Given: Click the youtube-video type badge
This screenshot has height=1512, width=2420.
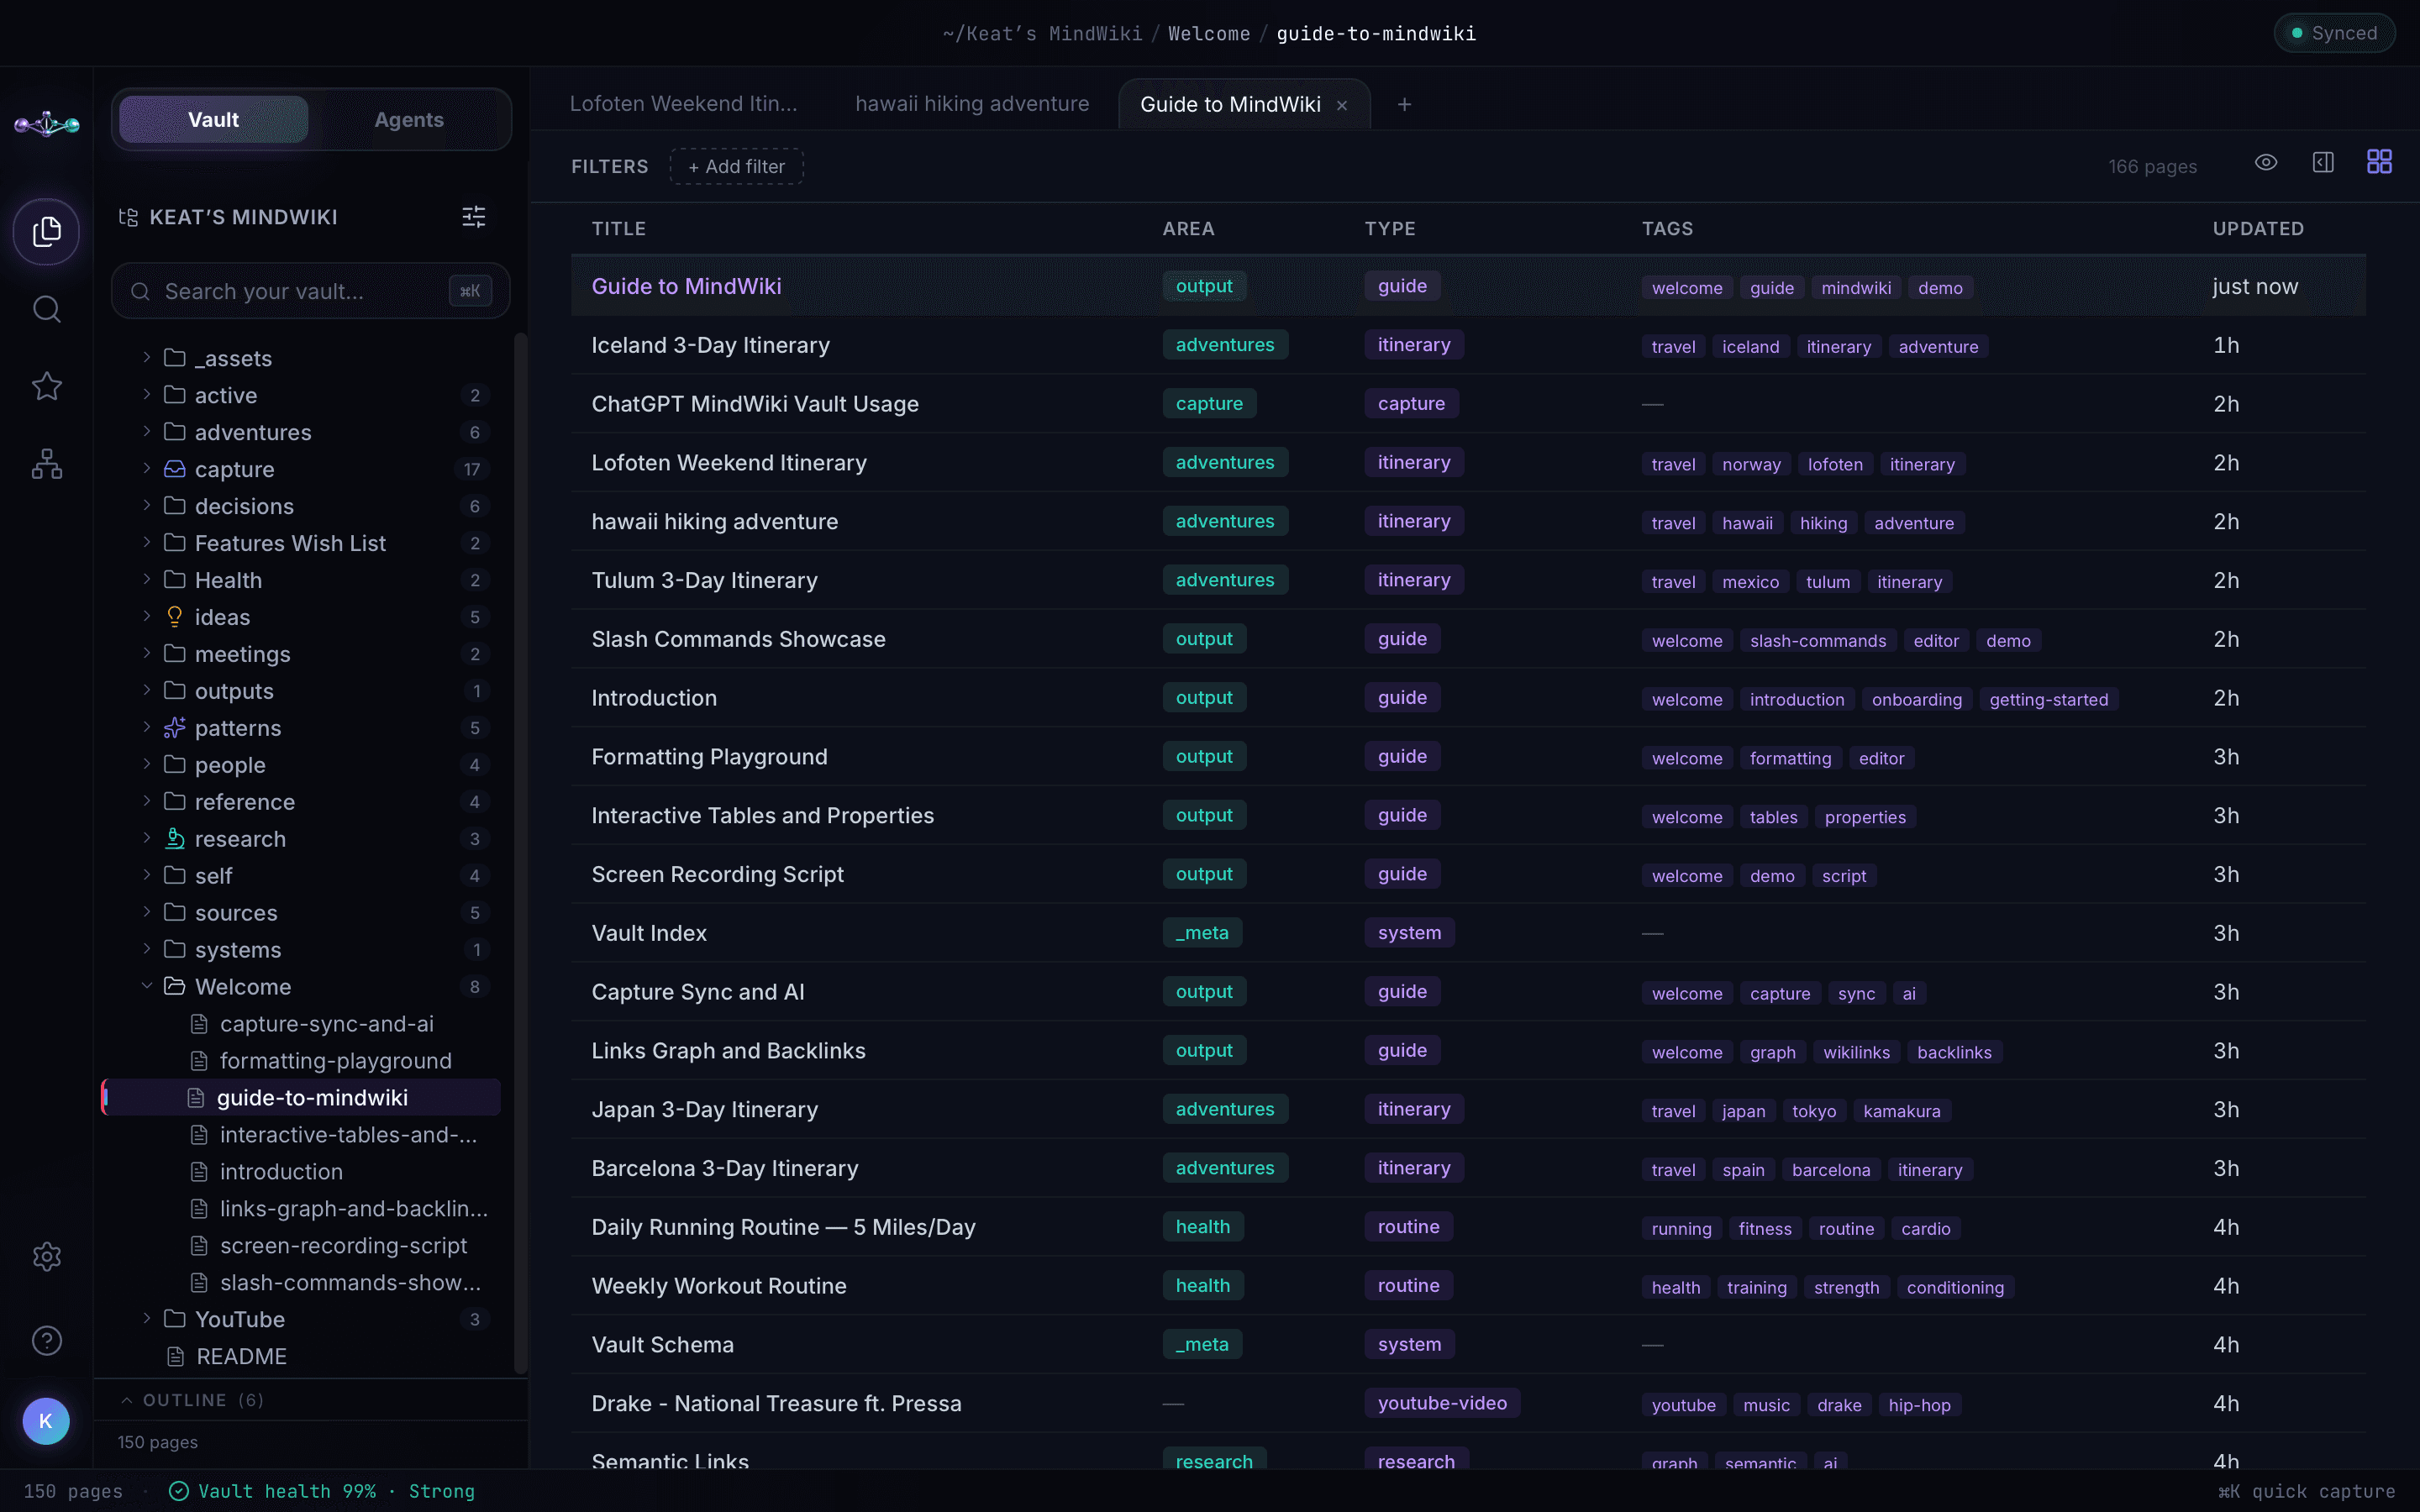Looking at the screenshot, I should click(1441, 1403).
